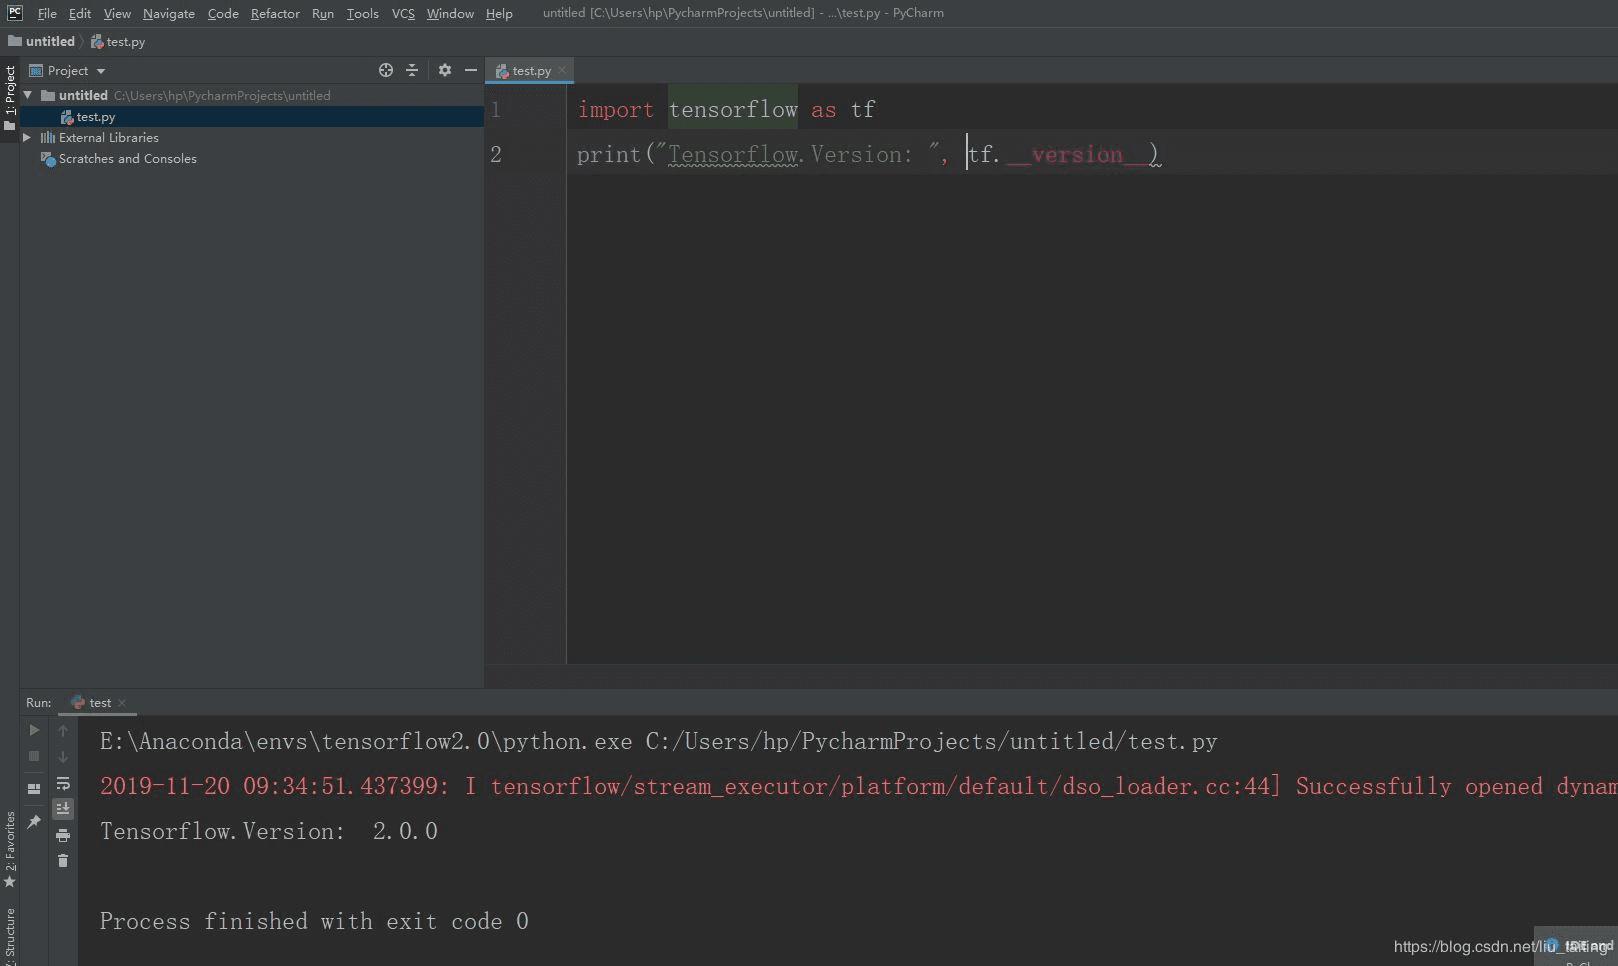Select Scratches and Consoles in project tree
1618x966 pixels.
tap(127, 159)
